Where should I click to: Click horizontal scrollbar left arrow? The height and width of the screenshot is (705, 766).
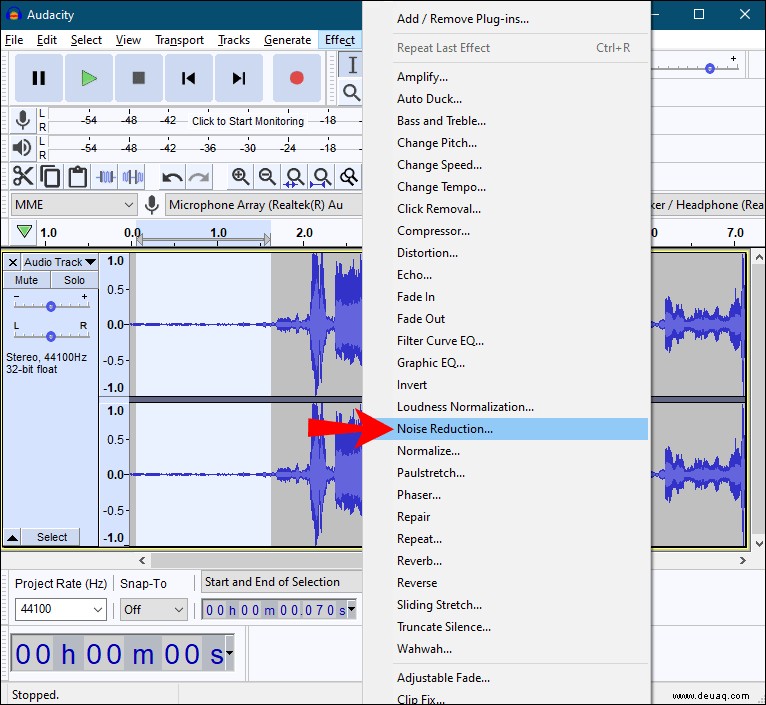click(142, 560)
